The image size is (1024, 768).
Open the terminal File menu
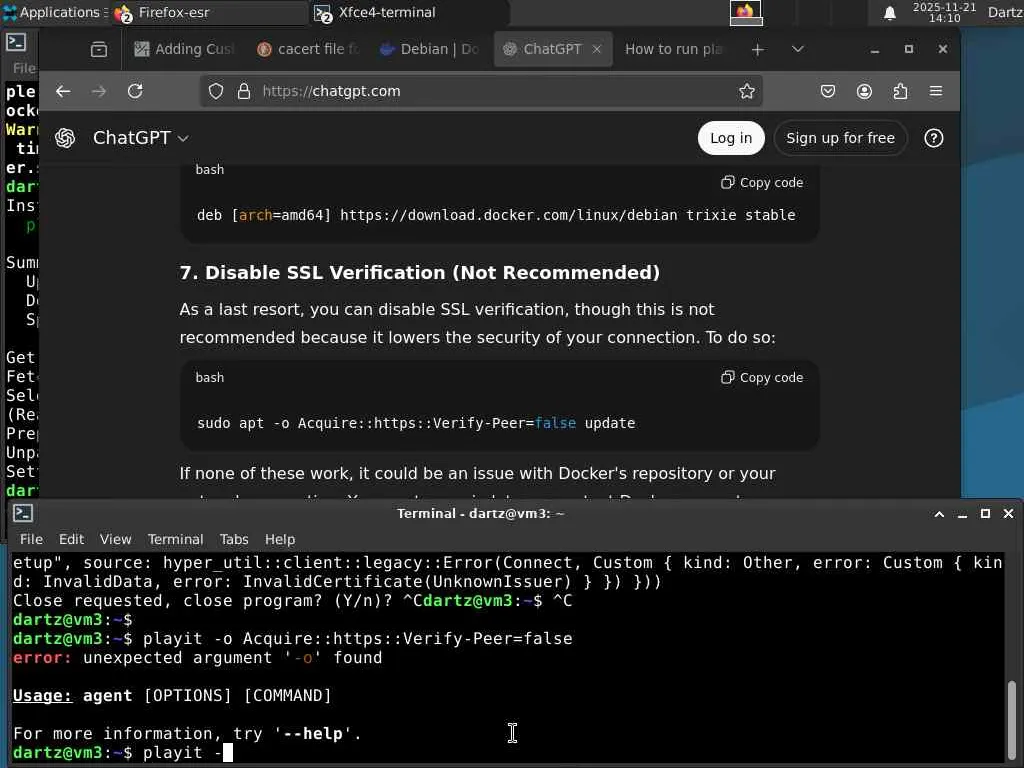[x=31, y=539]
